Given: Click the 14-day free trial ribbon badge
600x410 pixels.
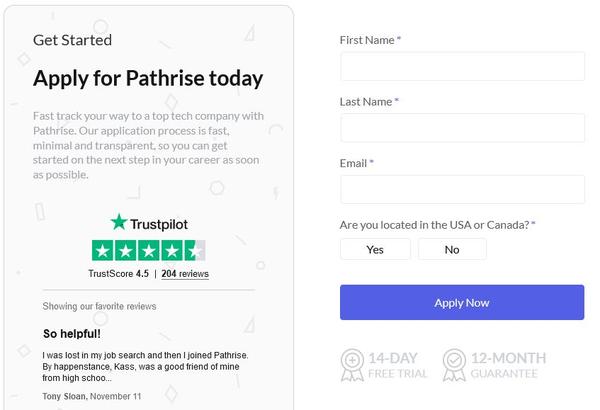Looking at the screenshot, I should point(352,365).
